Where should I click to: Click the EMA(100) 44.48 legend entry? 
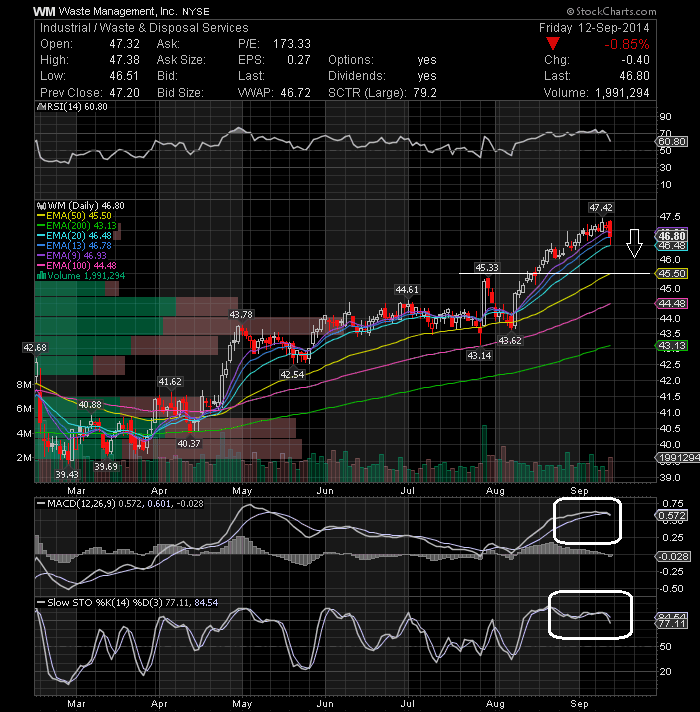click(x=77, y=266)
